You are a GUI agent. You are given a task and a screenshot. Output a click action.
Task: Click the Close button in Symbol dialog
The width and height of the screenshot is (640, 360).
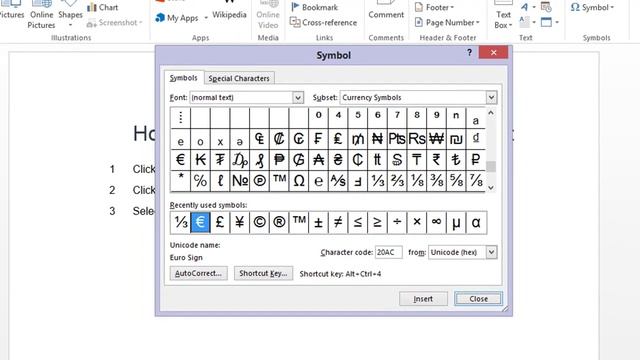point(478,299)
